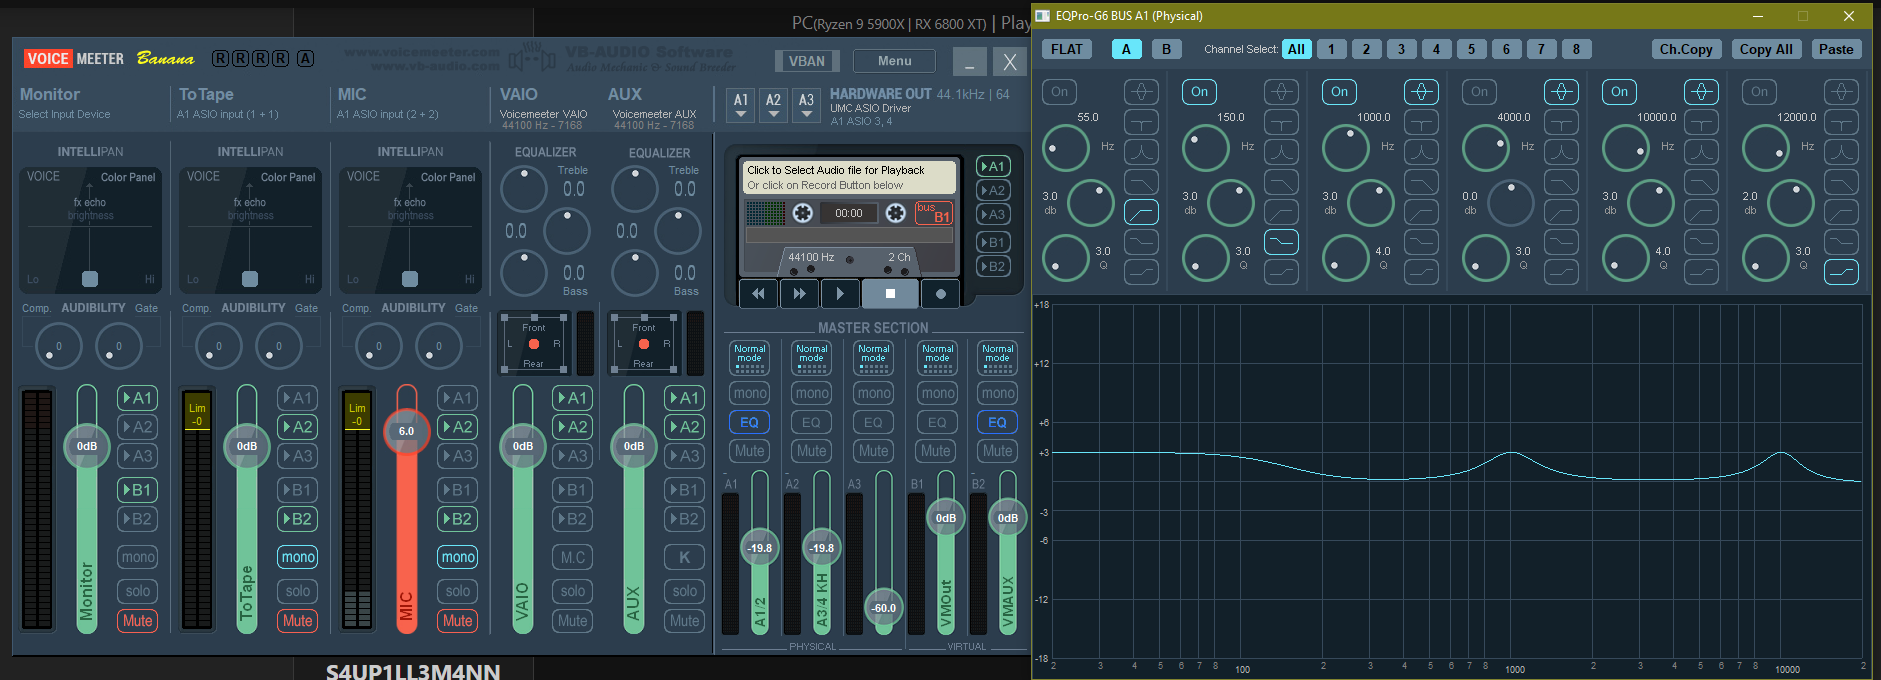This screenshot has width=1881, height=680.
Task: Select band-pass filter for 4000.0 Hz band
Action: 1561,152
